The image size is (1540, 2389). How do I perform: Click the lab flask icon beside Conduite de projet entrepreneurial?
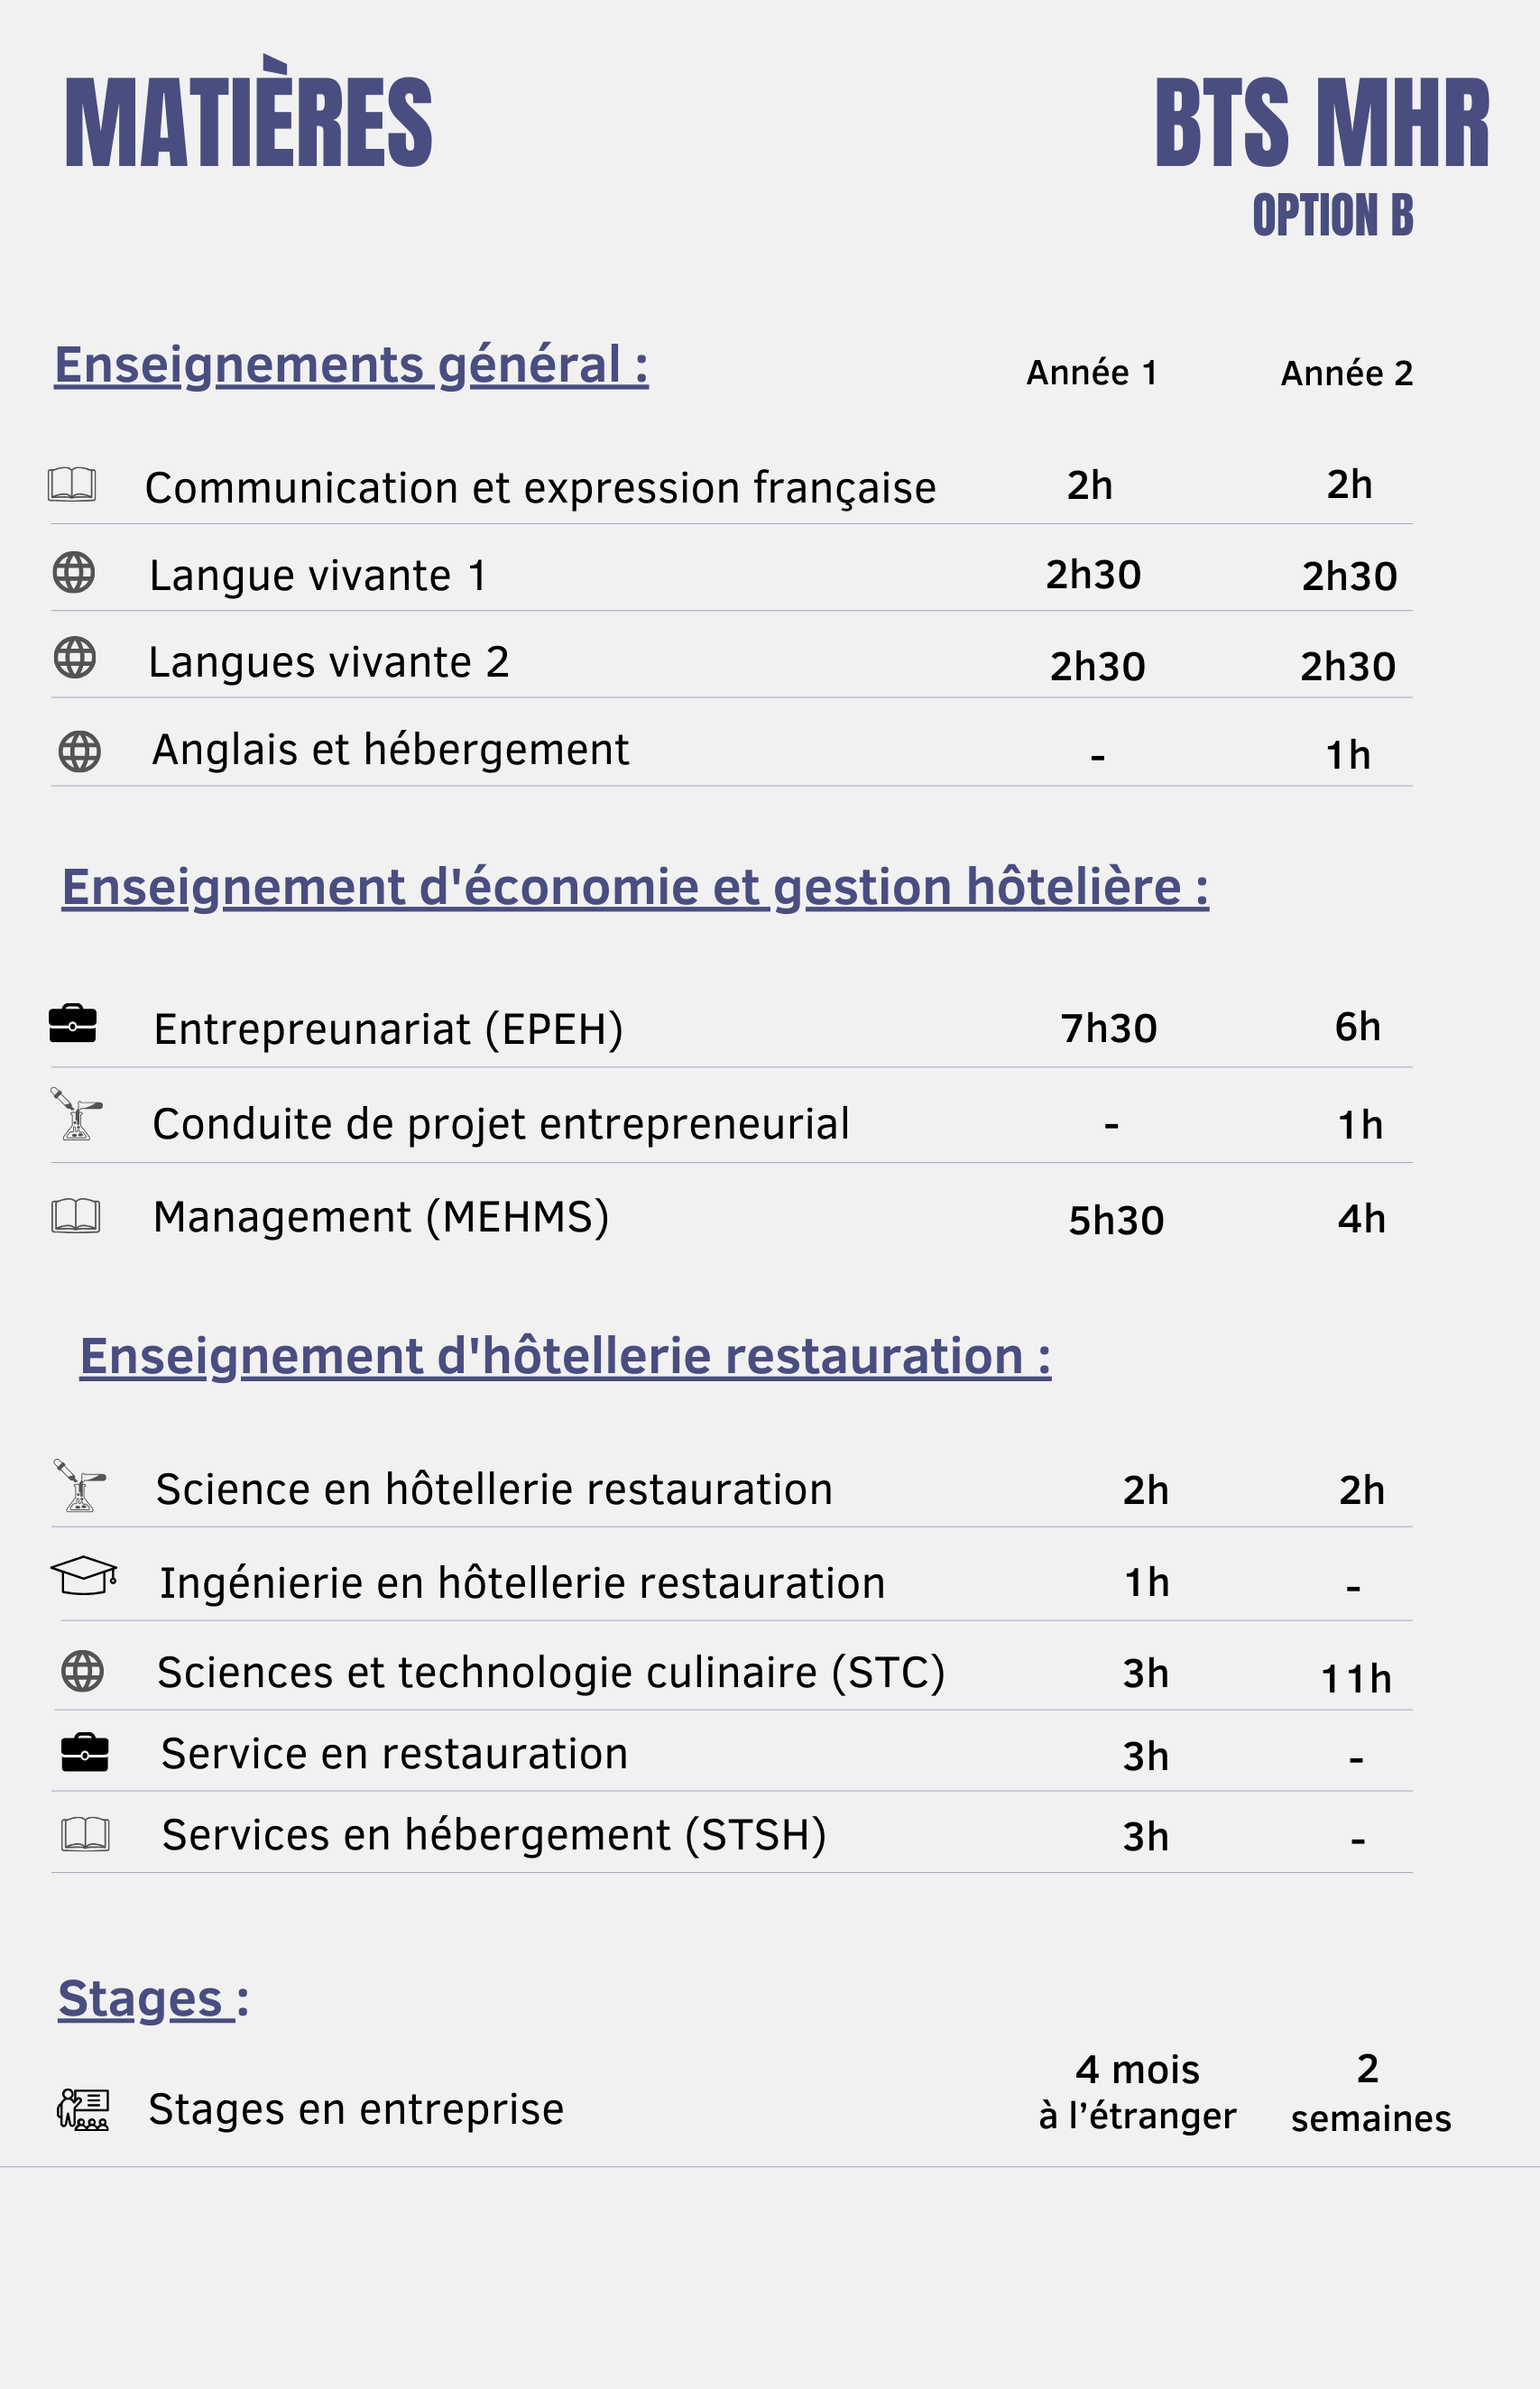(76, 1114)
